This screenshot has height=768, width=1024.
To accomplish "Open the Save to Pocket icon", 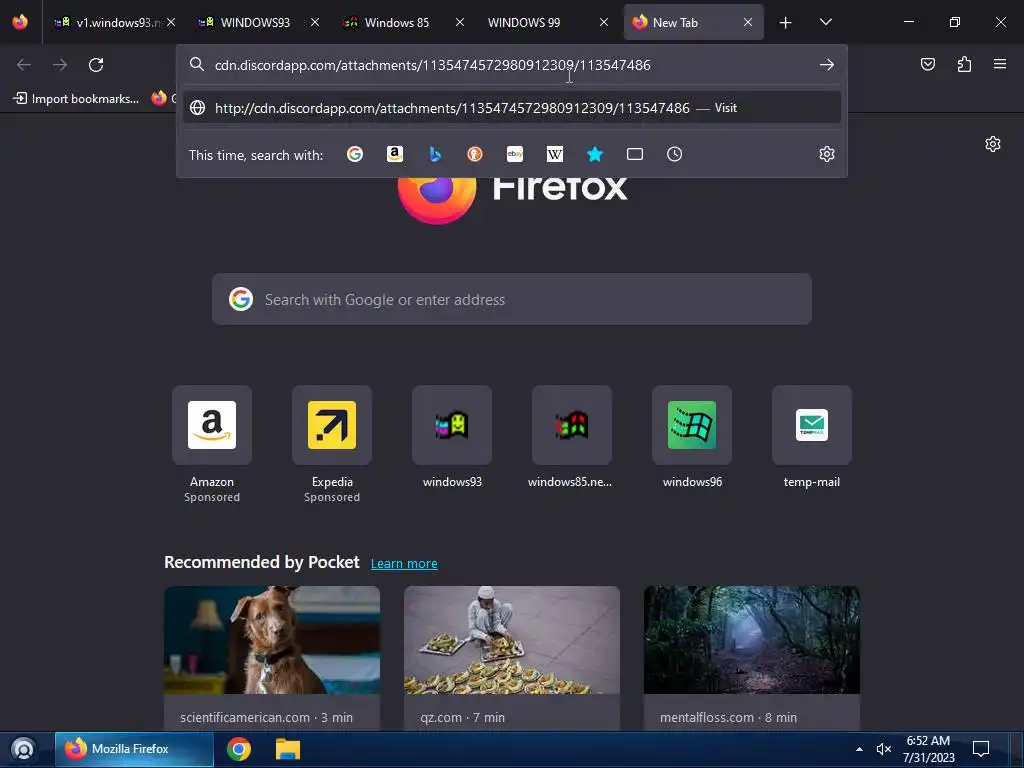I will click(x=927, y=64).
